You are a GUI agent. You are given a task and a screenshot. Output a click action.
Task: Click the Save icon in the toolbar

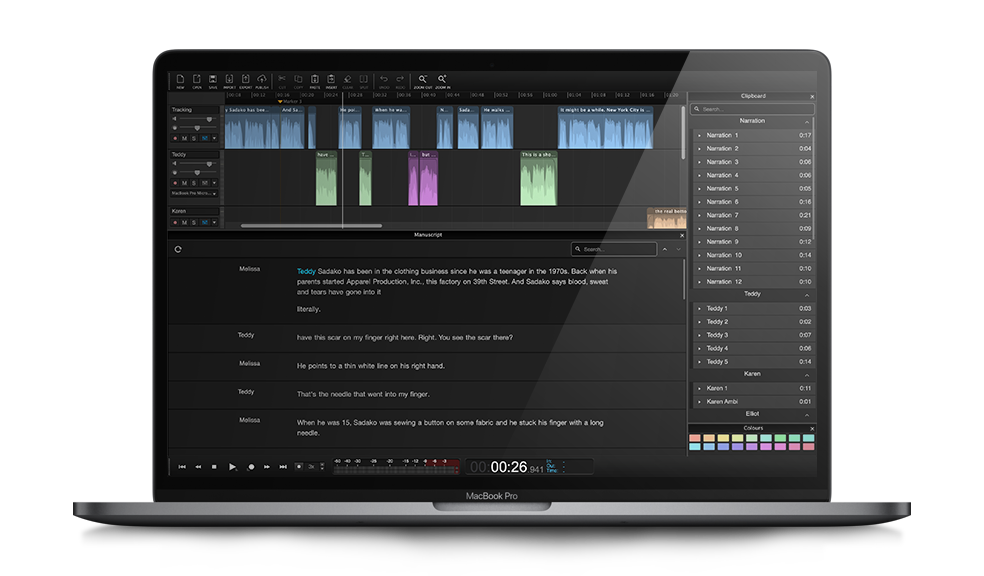(213, 80)
